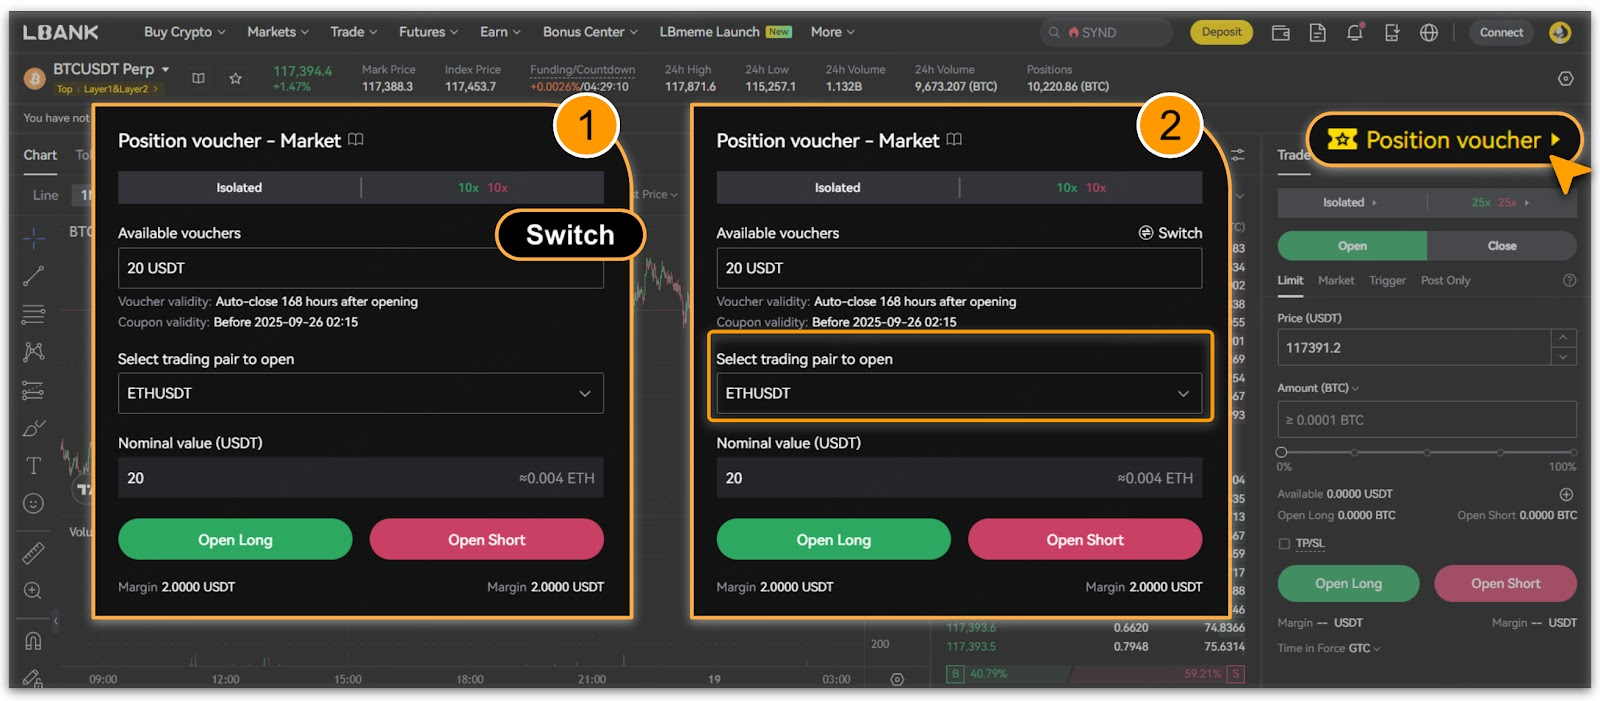Click the amount percentage slider handle
The width and height of the screenshot is (1600, 701).
point(1282,452)
